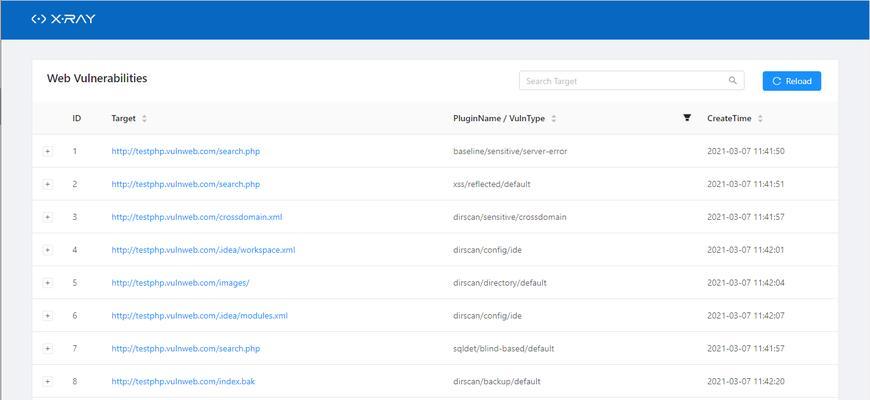Open search.php link in row 7
The height and width of the screenshot is (400, 870).
tap(185, 348)
